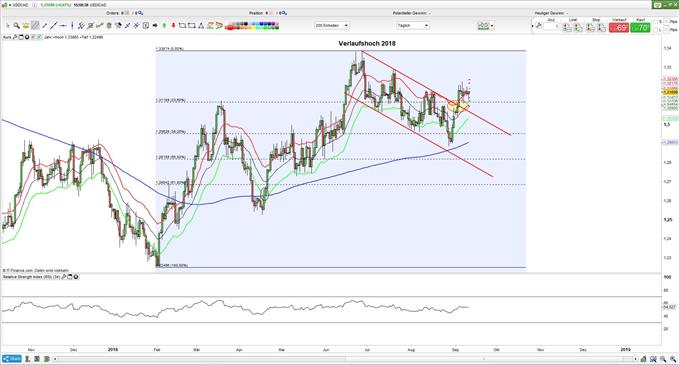Select the magnifier zoom tool
679x365 pixels.
[x=16, y=26]
